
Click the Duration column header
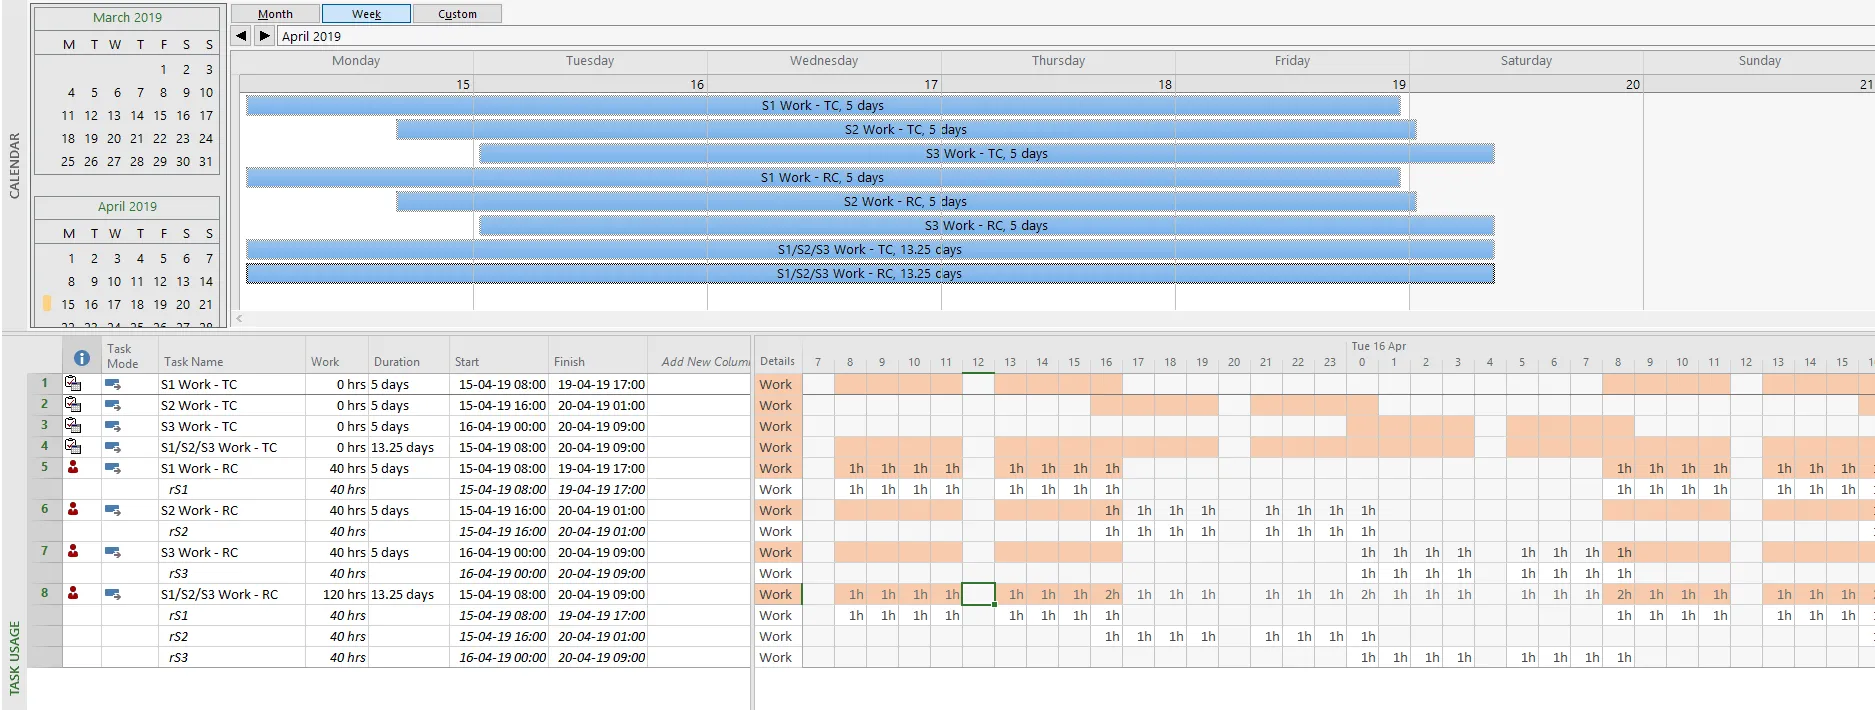coord(409,355)
